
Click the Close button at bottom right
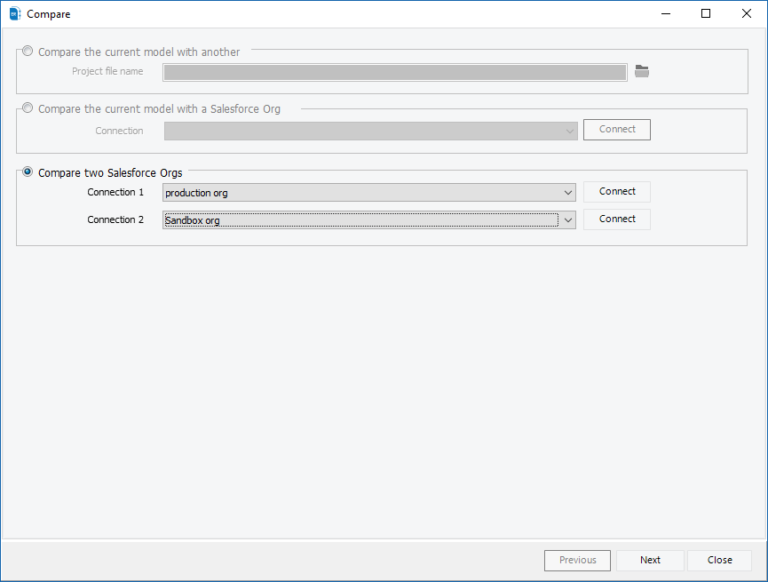point(719,560)
